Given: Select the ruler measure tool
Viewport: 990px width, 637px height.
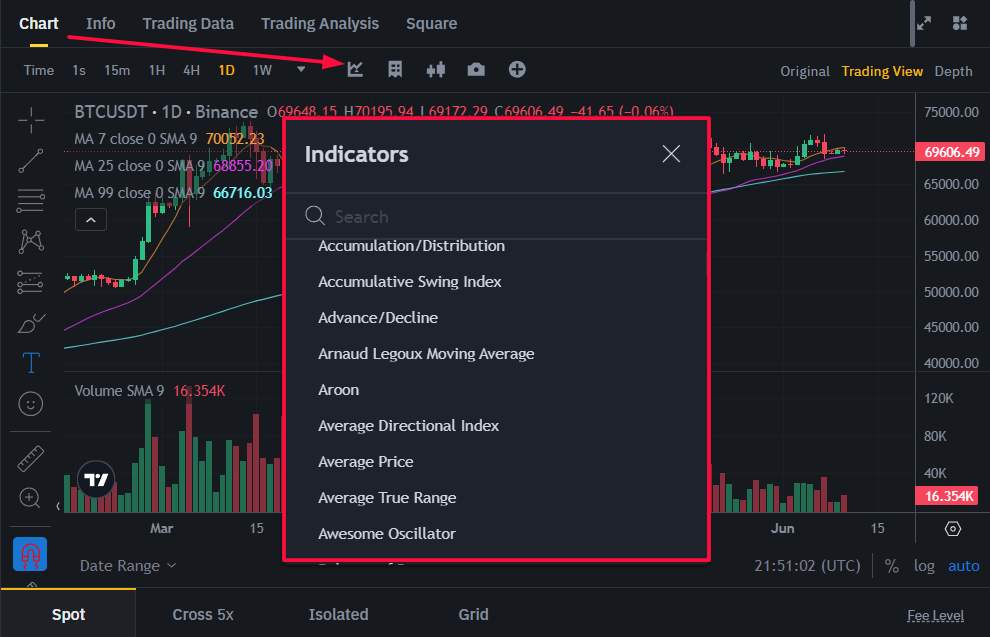Looking at the screenshot, I should pyautogui.click(x=30, y=459).
